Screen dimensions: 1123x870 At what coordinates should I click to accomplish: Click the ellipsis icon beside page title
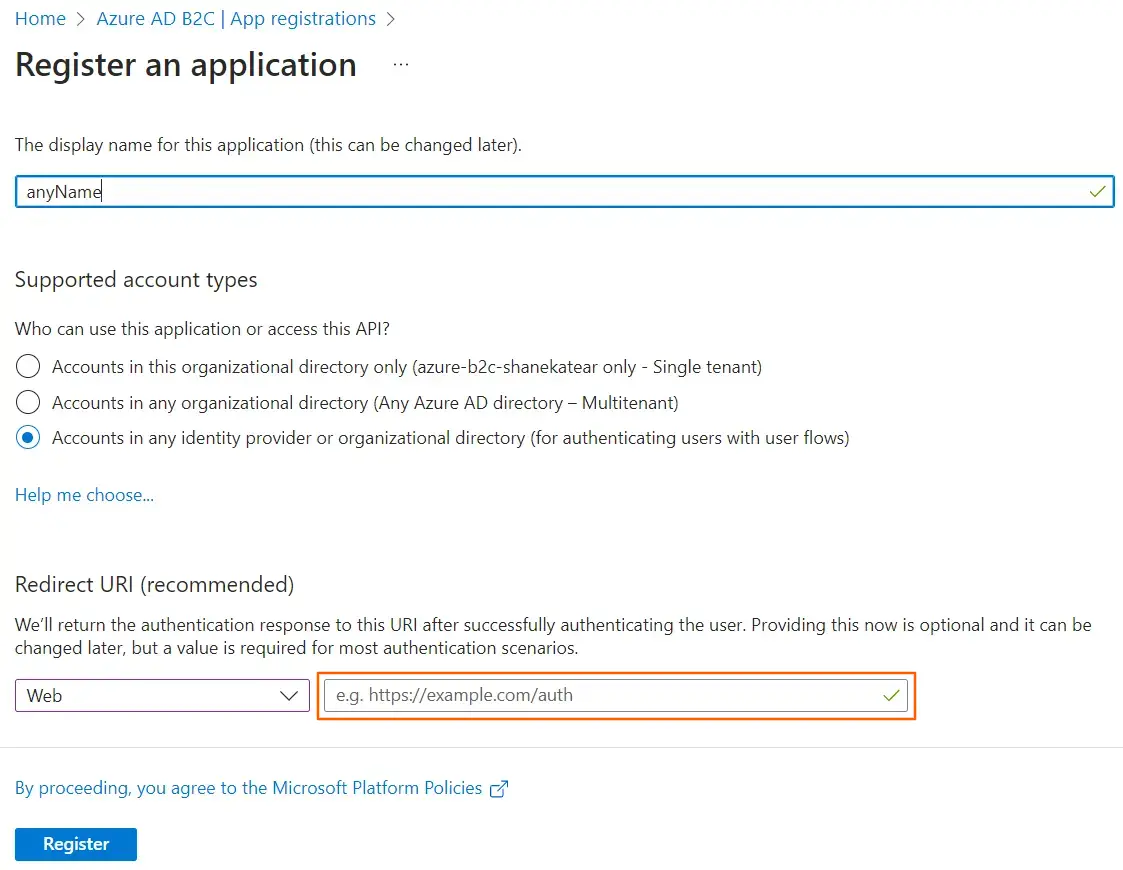click(400, 62)
